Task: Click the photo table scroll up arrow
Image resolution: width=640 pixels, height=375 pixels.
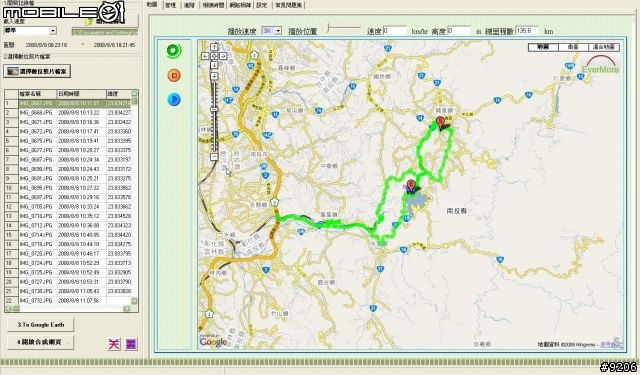Action: (134, 93)
